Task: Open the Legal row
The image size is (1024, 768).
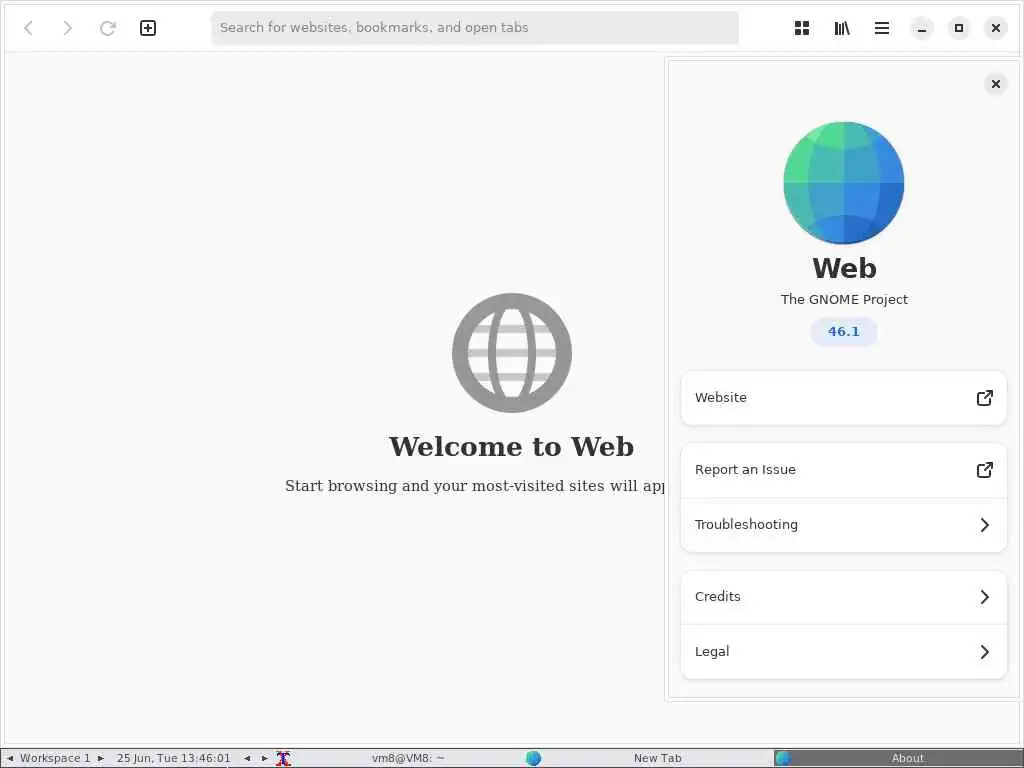Action: (844, 652)
